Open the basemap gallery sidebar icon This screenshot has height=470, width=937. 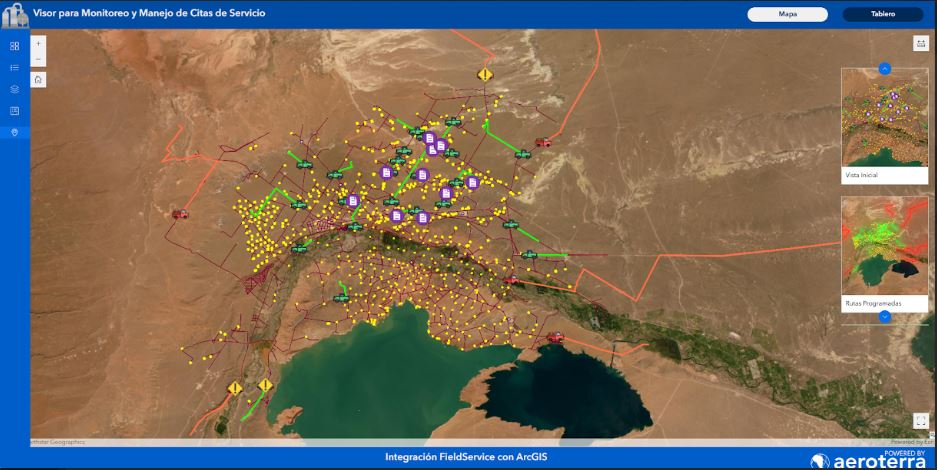[x=14, y=111]
